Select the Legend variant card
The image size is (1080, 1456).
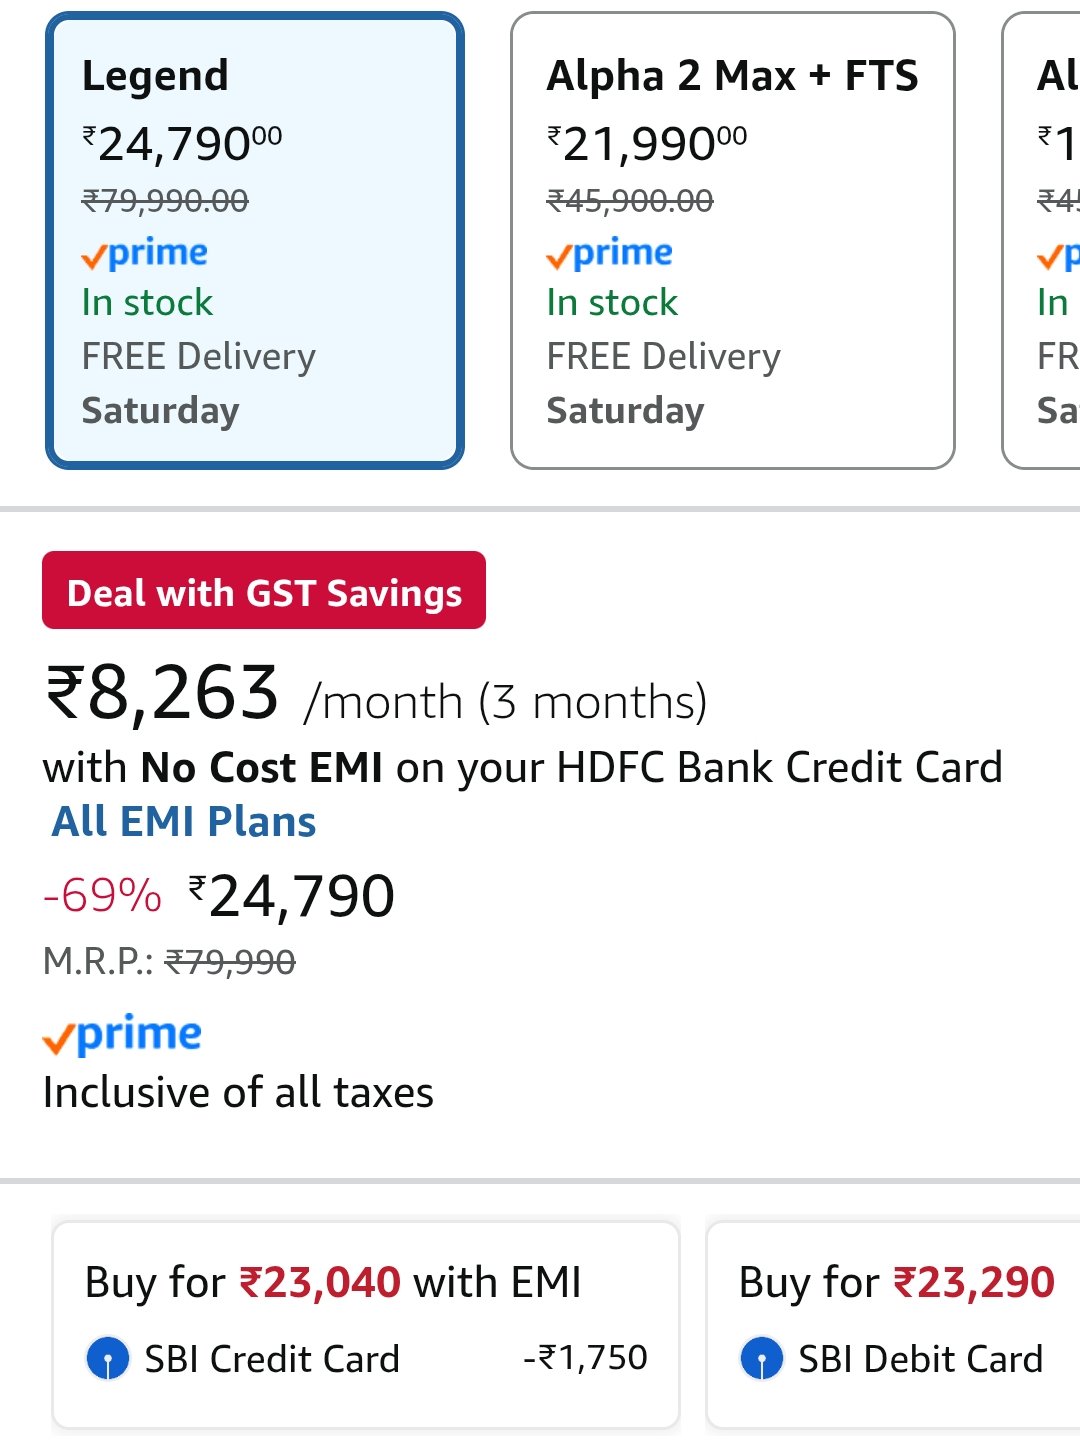254,240
